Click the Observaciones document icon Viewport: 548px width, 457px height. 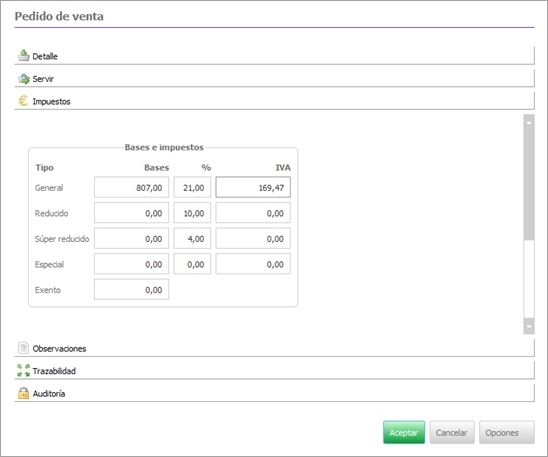coord(23,348)
